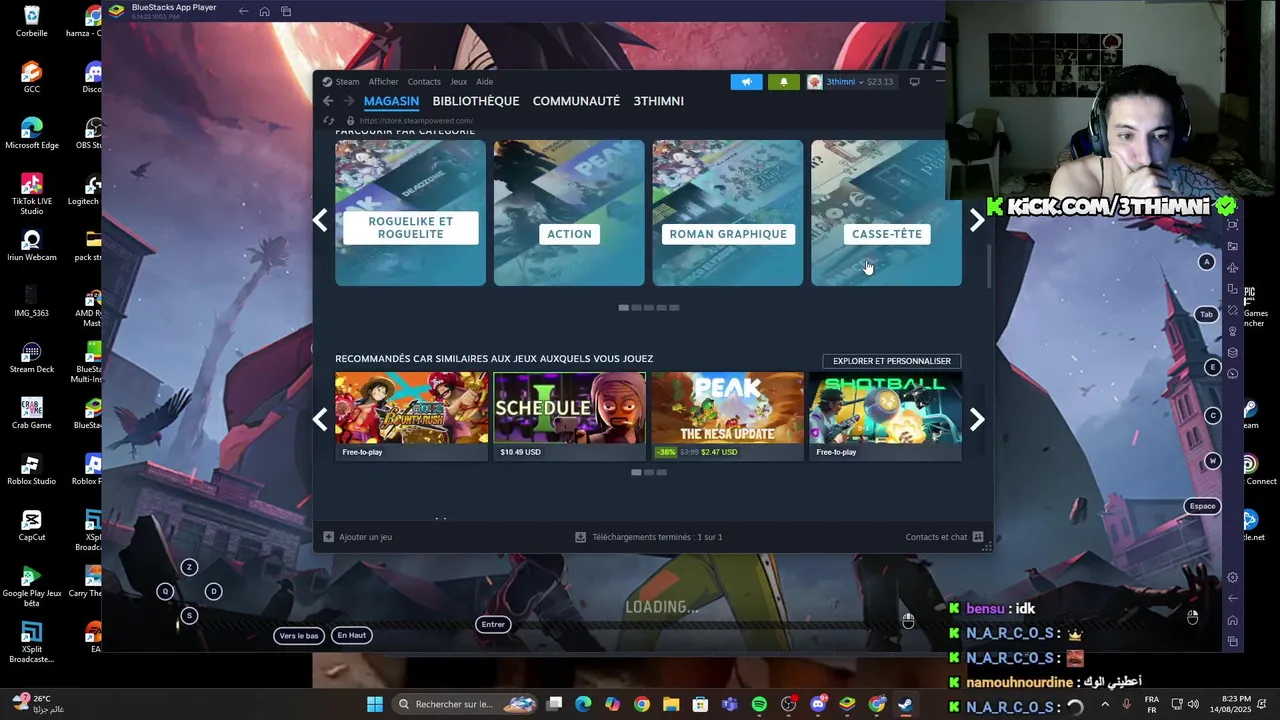Open Corbeille desktop icon
1280x720 pixels.
pos(31,22)
